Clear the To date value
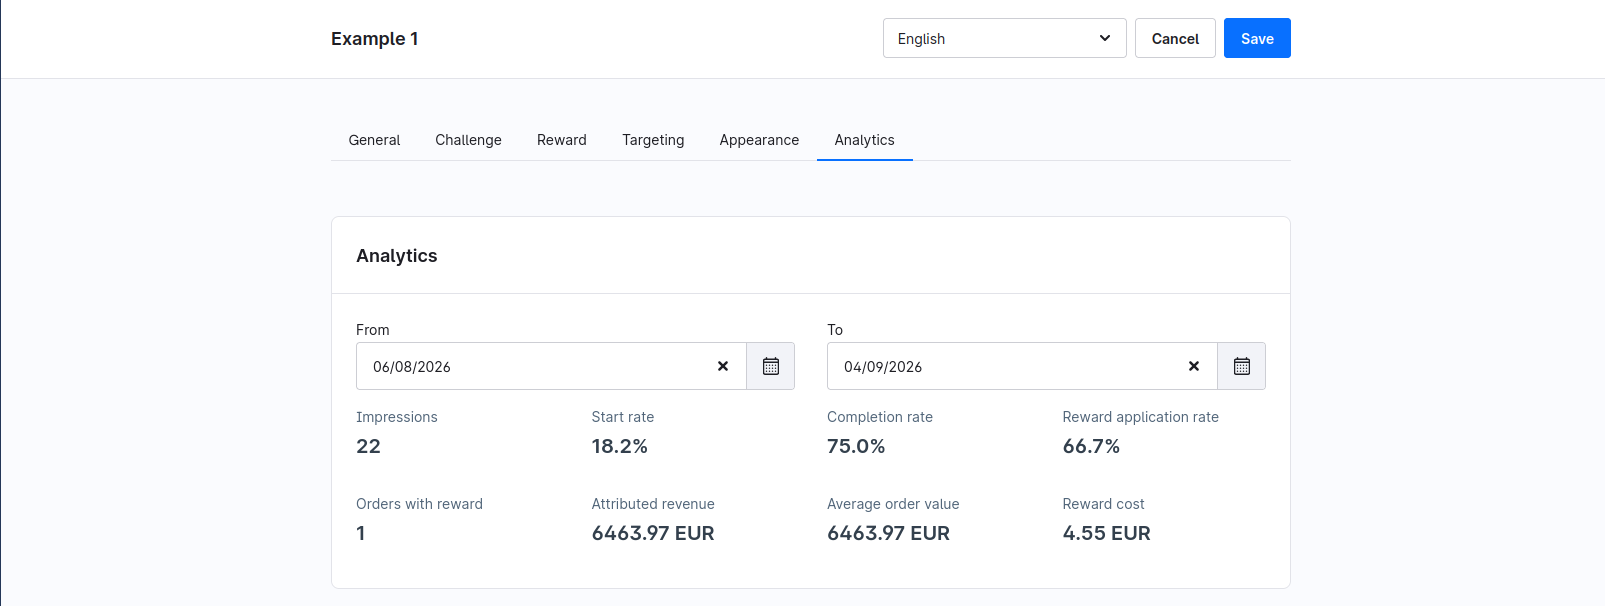1605x606 pixels. [x=1194, y=366]
